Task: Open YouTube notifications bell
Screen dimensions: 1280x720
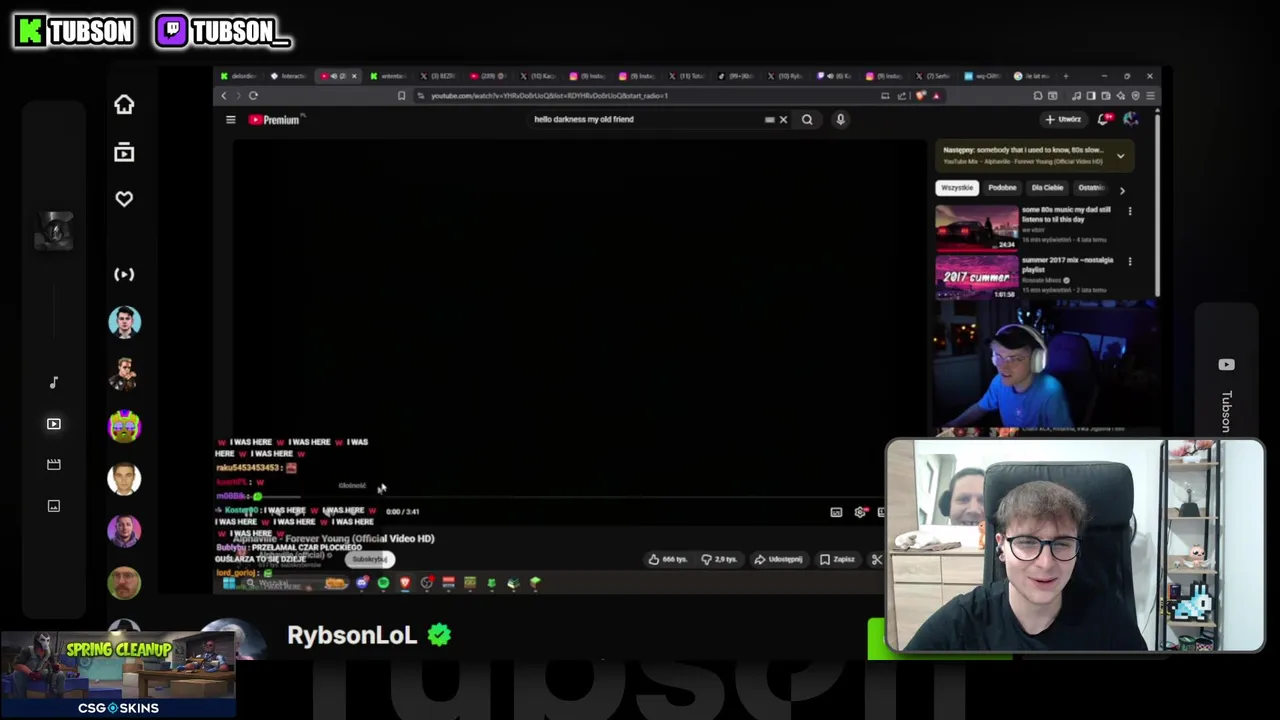Action: point(1104,120)
